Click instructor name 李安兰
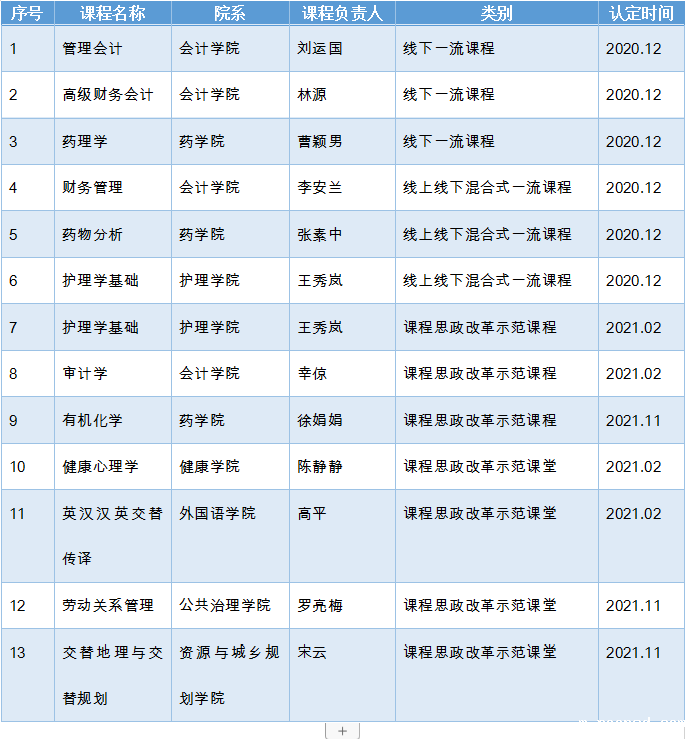 (x=320, y=188)
